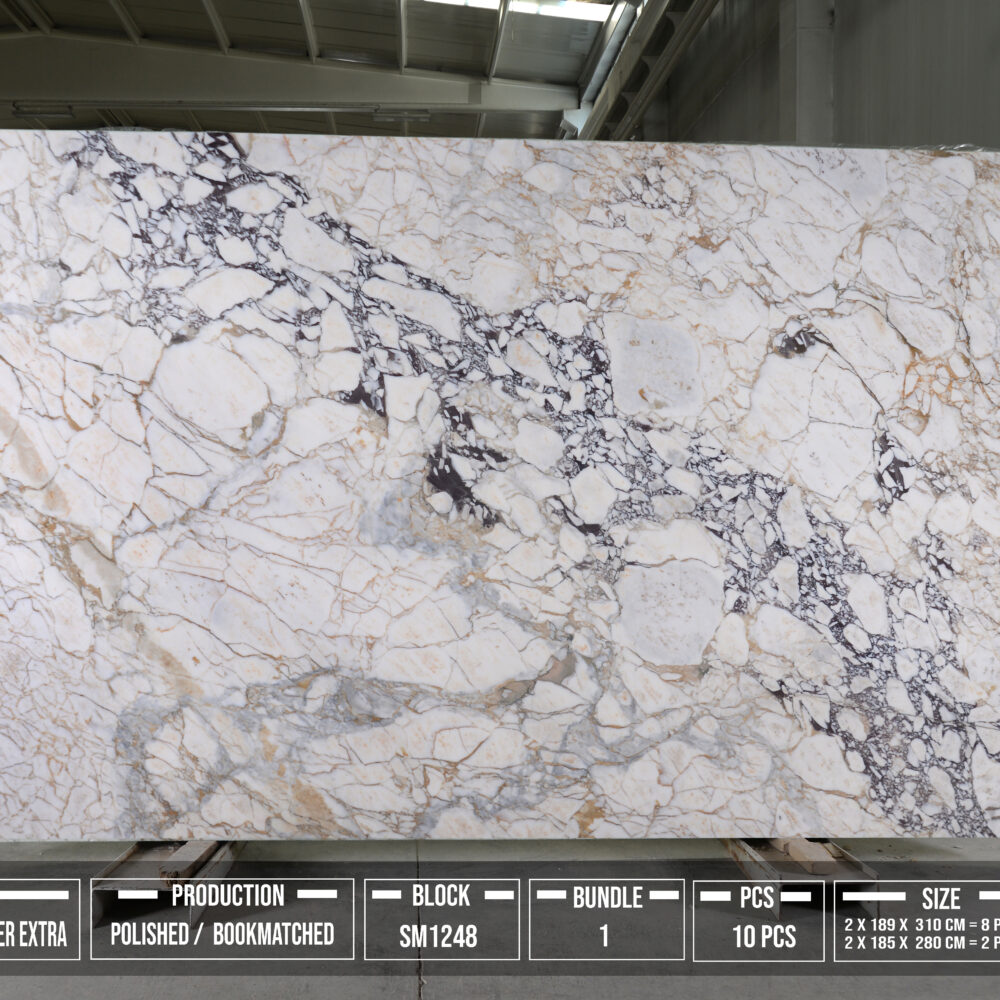Select block number SM1248
Screen dimensions: 1000x1000
pyautogui.click(x=439, y=937)
